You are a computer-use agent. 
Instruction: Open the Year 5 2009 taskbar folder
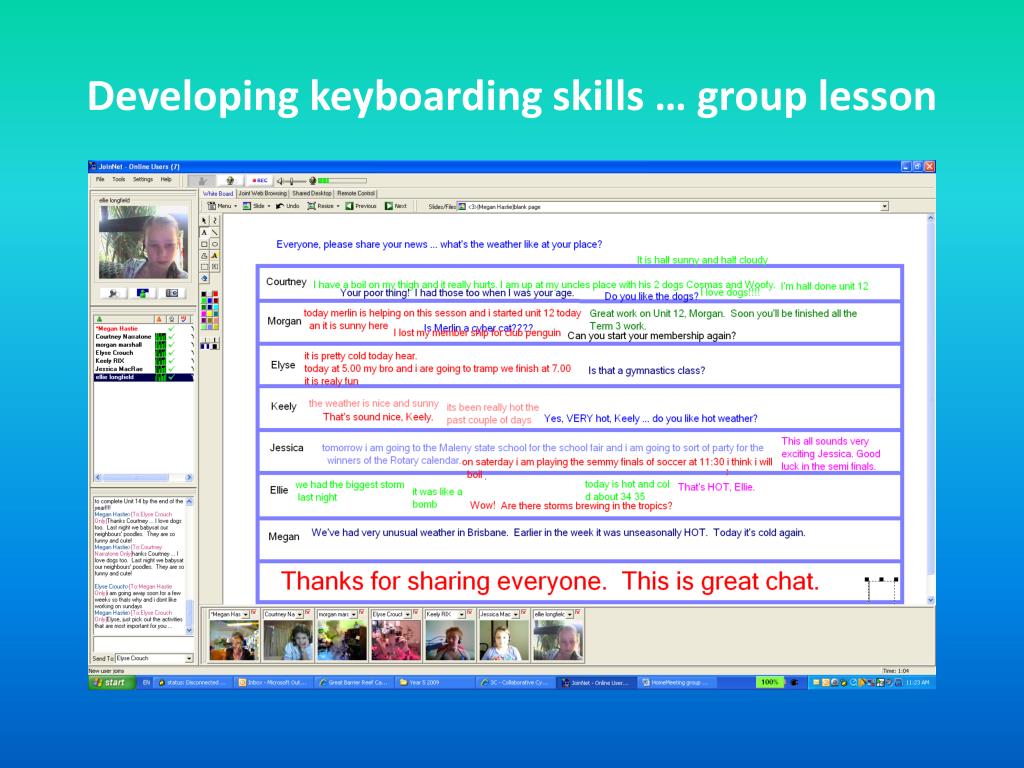tap(434, 682)
